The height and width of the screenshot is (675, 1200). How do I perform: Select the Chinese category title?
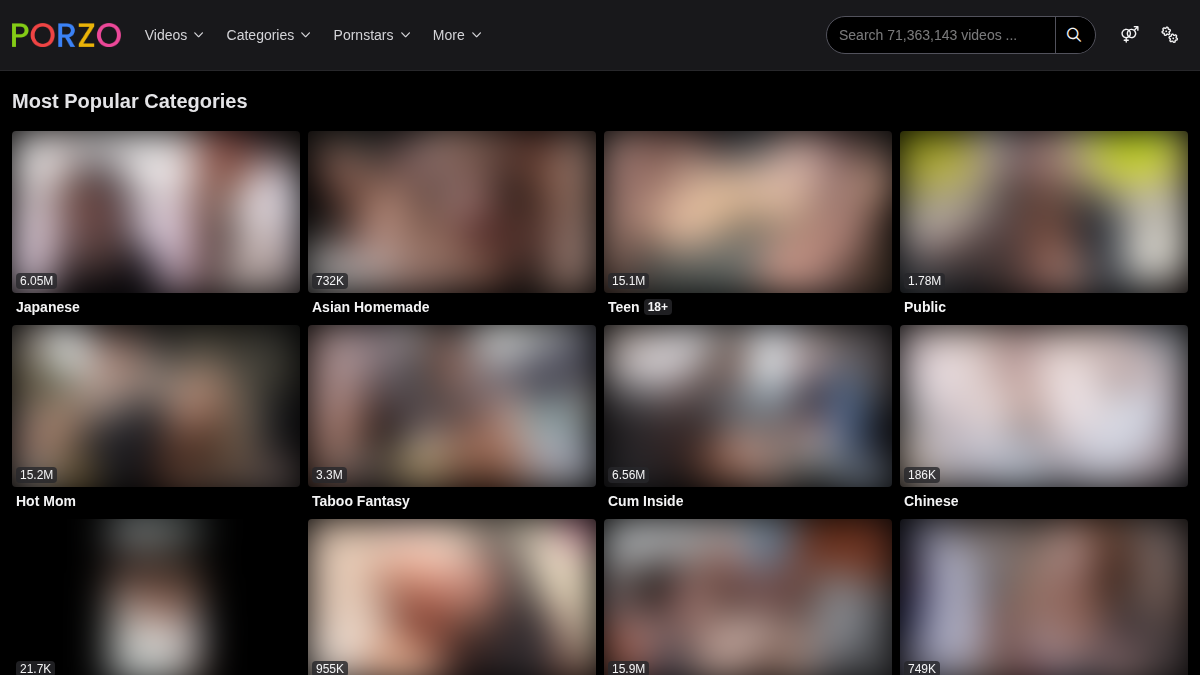coord(931,501)
